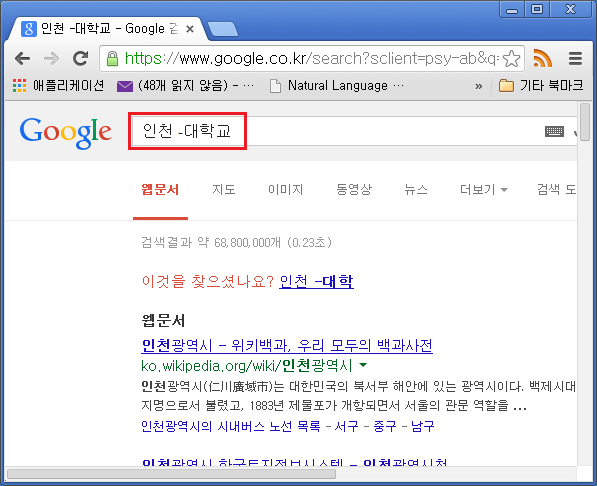597x486 pixels.
Task: Minimize the Chrome window
Action: click(512, 10)
